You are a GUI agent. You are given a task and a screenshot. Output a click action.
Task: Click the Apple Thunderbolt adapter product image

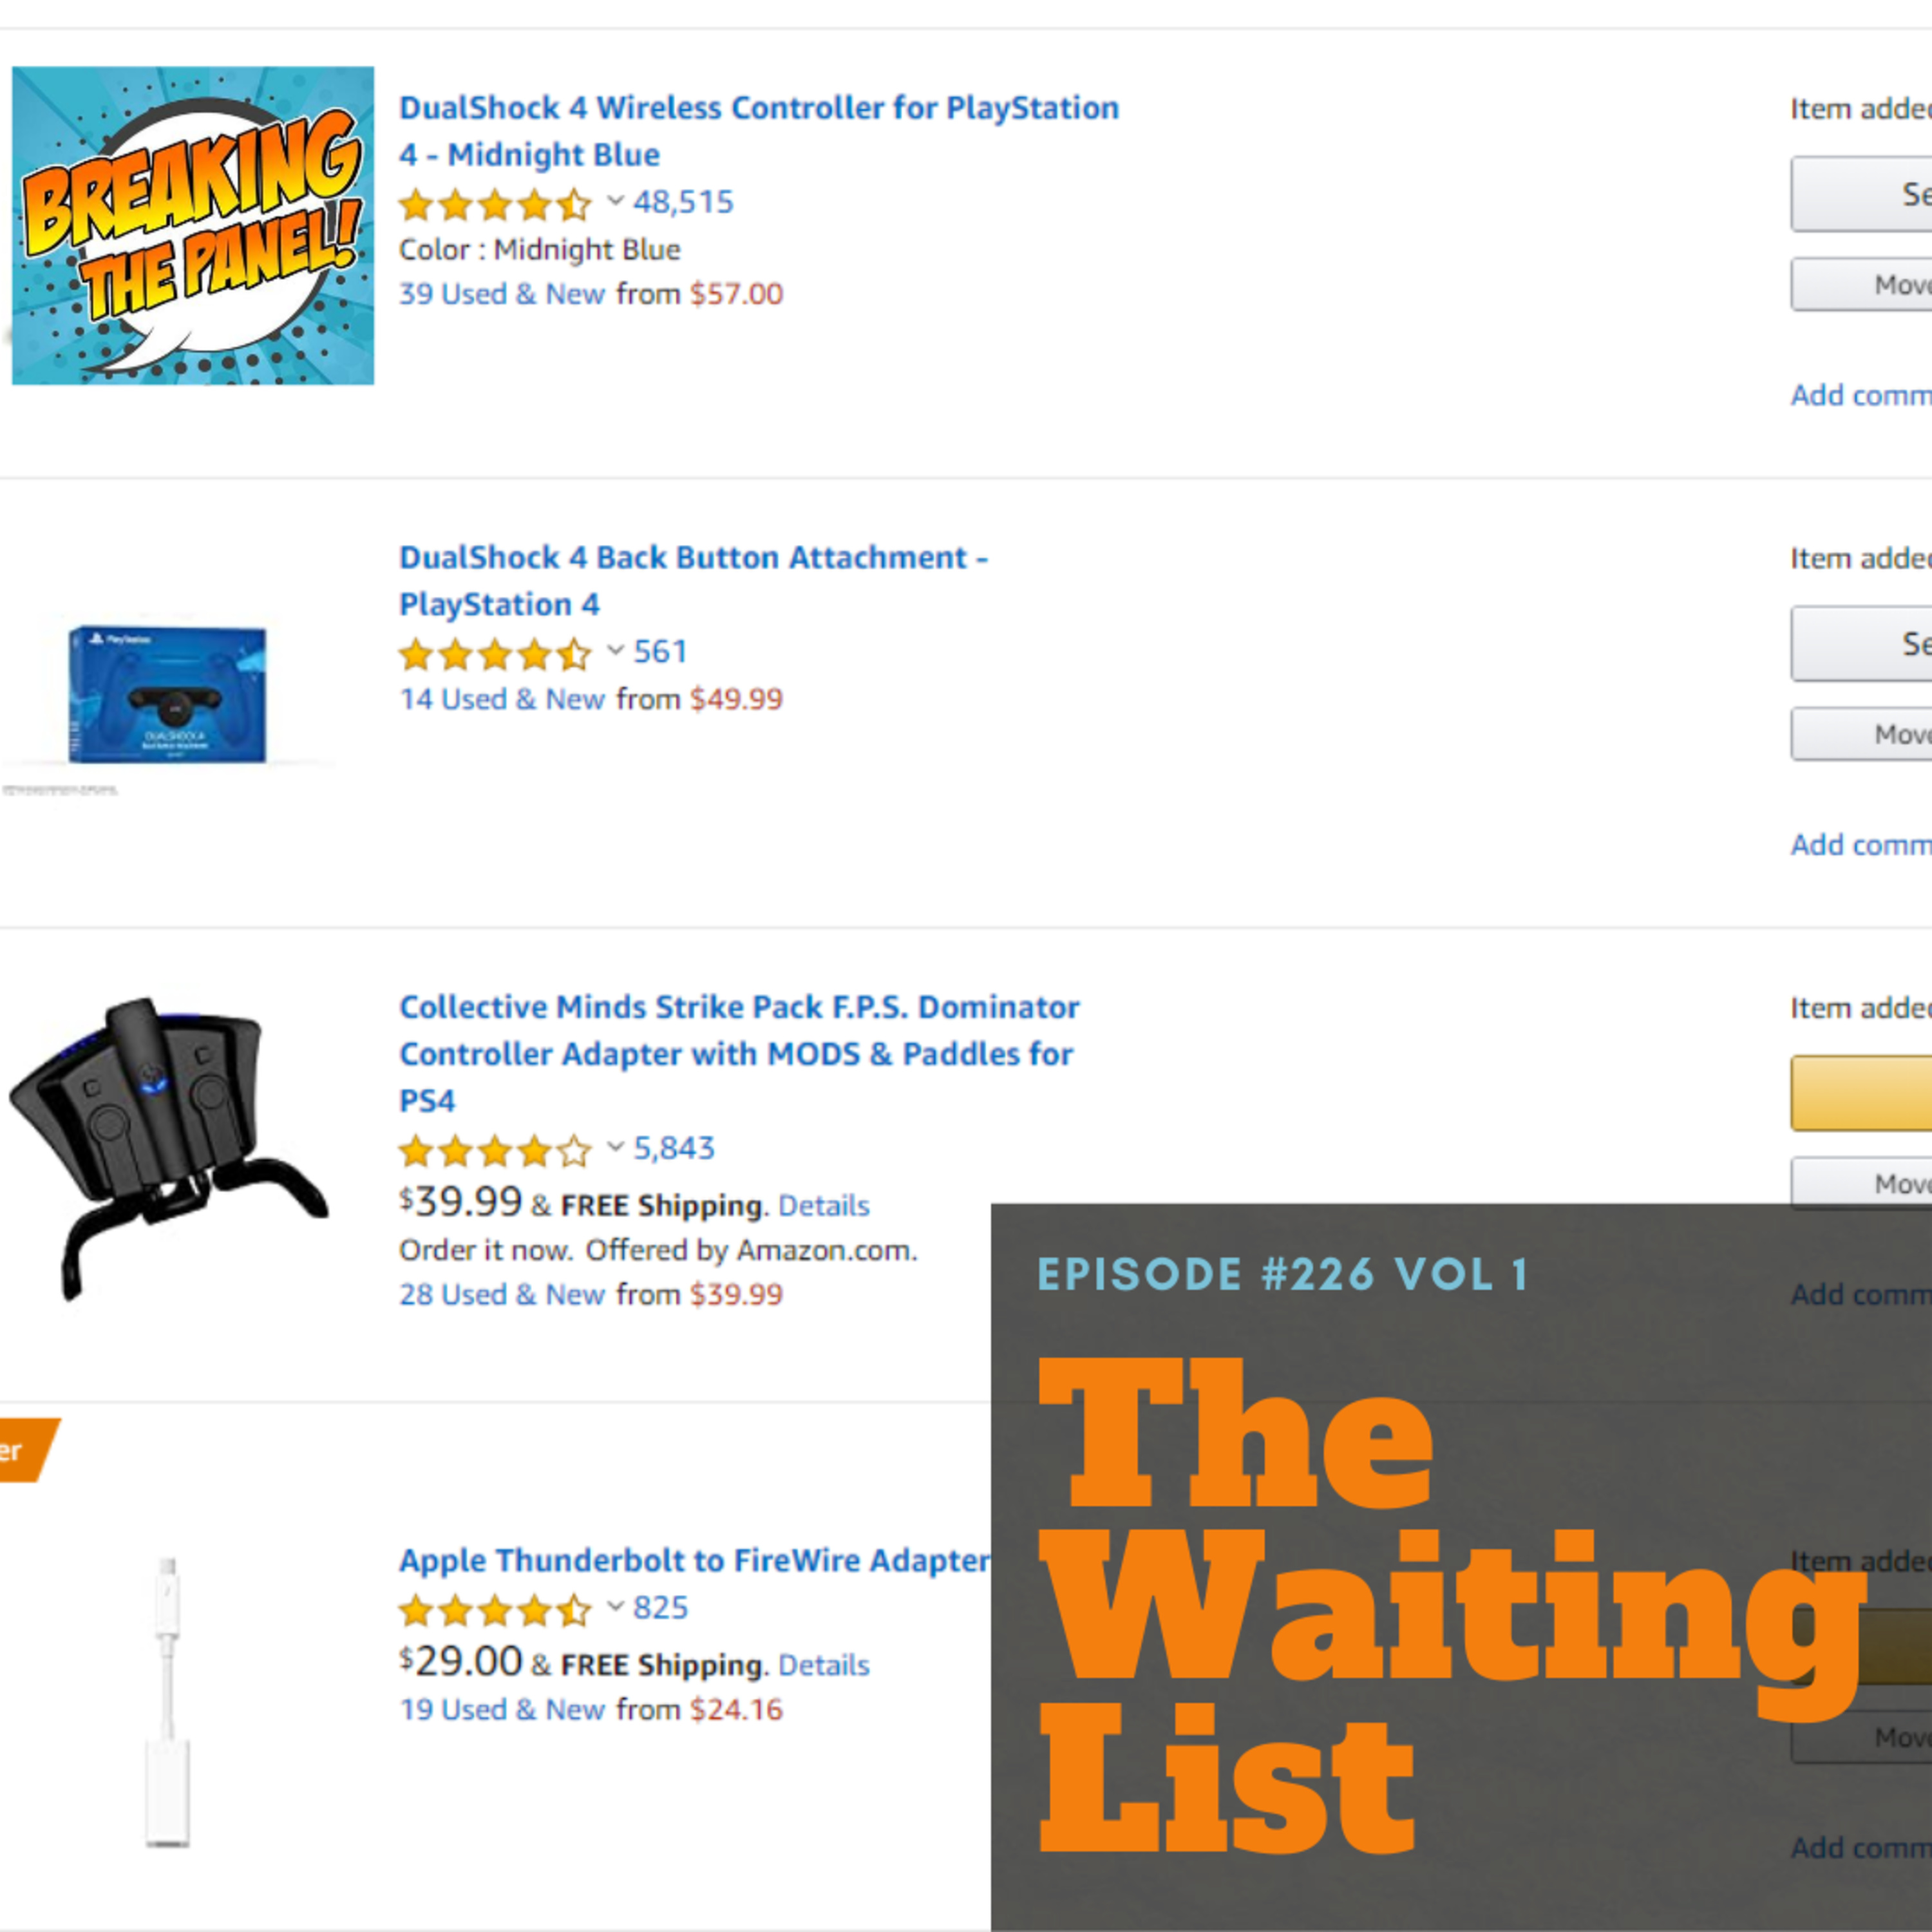167,1700
